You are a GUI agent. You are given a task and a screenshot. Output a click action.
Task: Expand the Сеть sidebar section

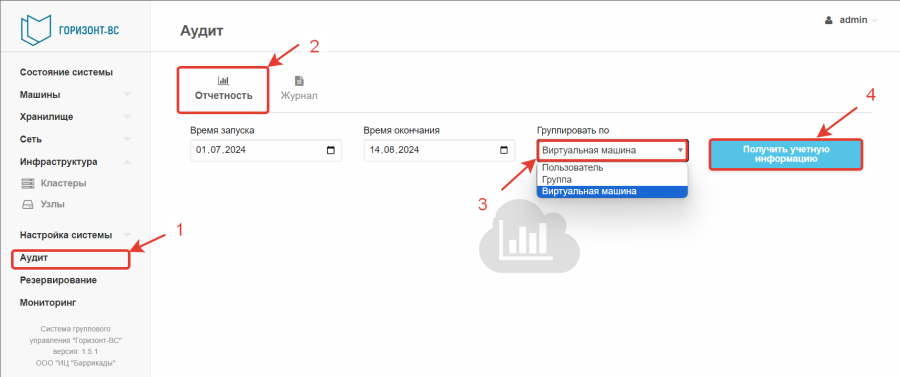pyautogui.click(x=127, y=139)
